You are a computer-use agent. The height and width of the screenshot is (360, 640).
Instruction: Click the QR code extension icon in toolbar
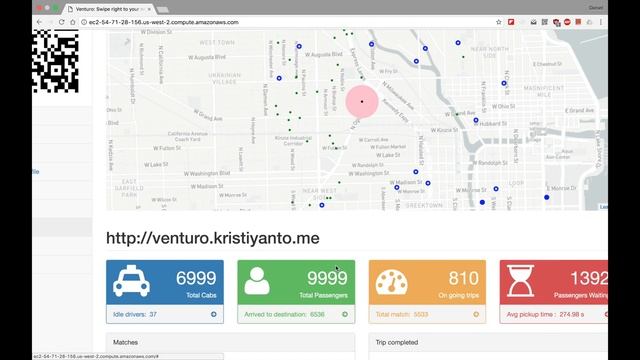click(544, 22)
